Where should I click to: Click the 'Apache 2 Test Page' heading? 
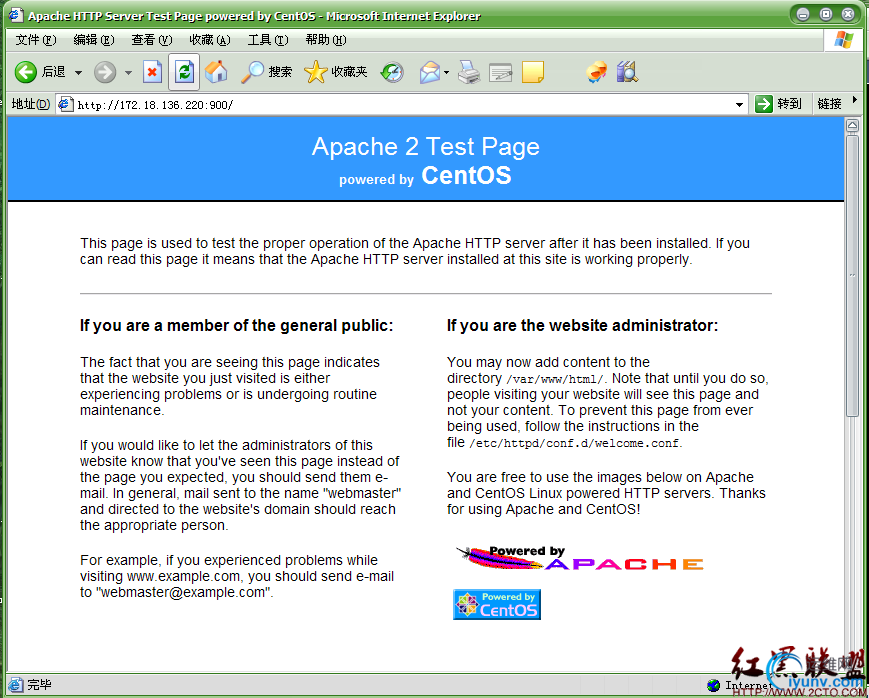[426, 147]
